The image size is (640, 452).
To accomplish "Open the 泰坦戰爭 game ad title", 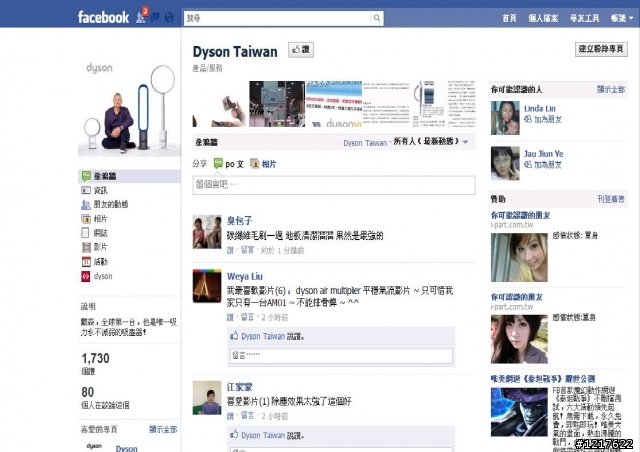I will pos(543,379).
